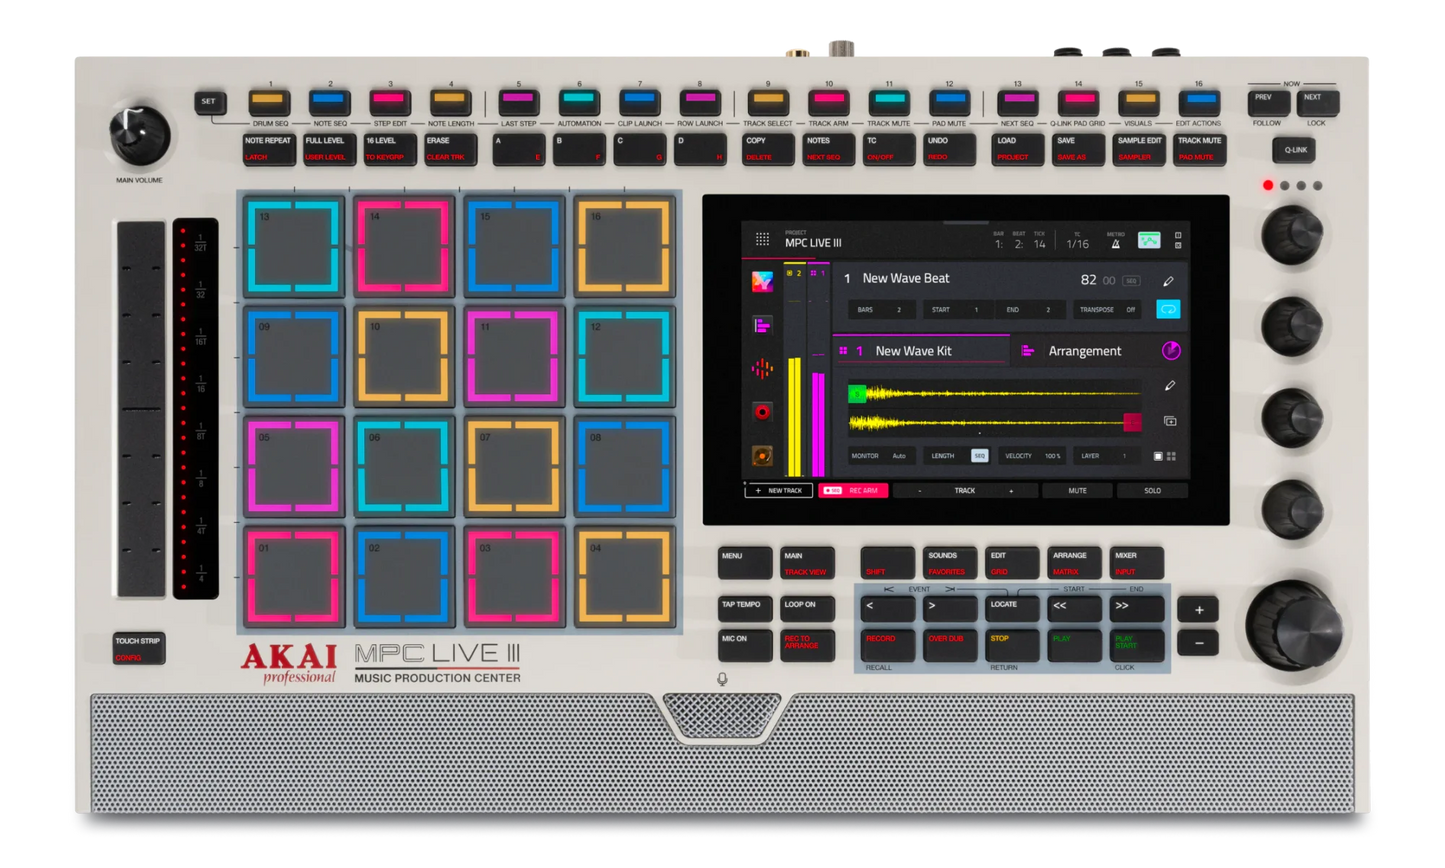Tap the track plus arrow
Screen dimensions: 1445x868
pyautogui.click(x=1011, y=491)
